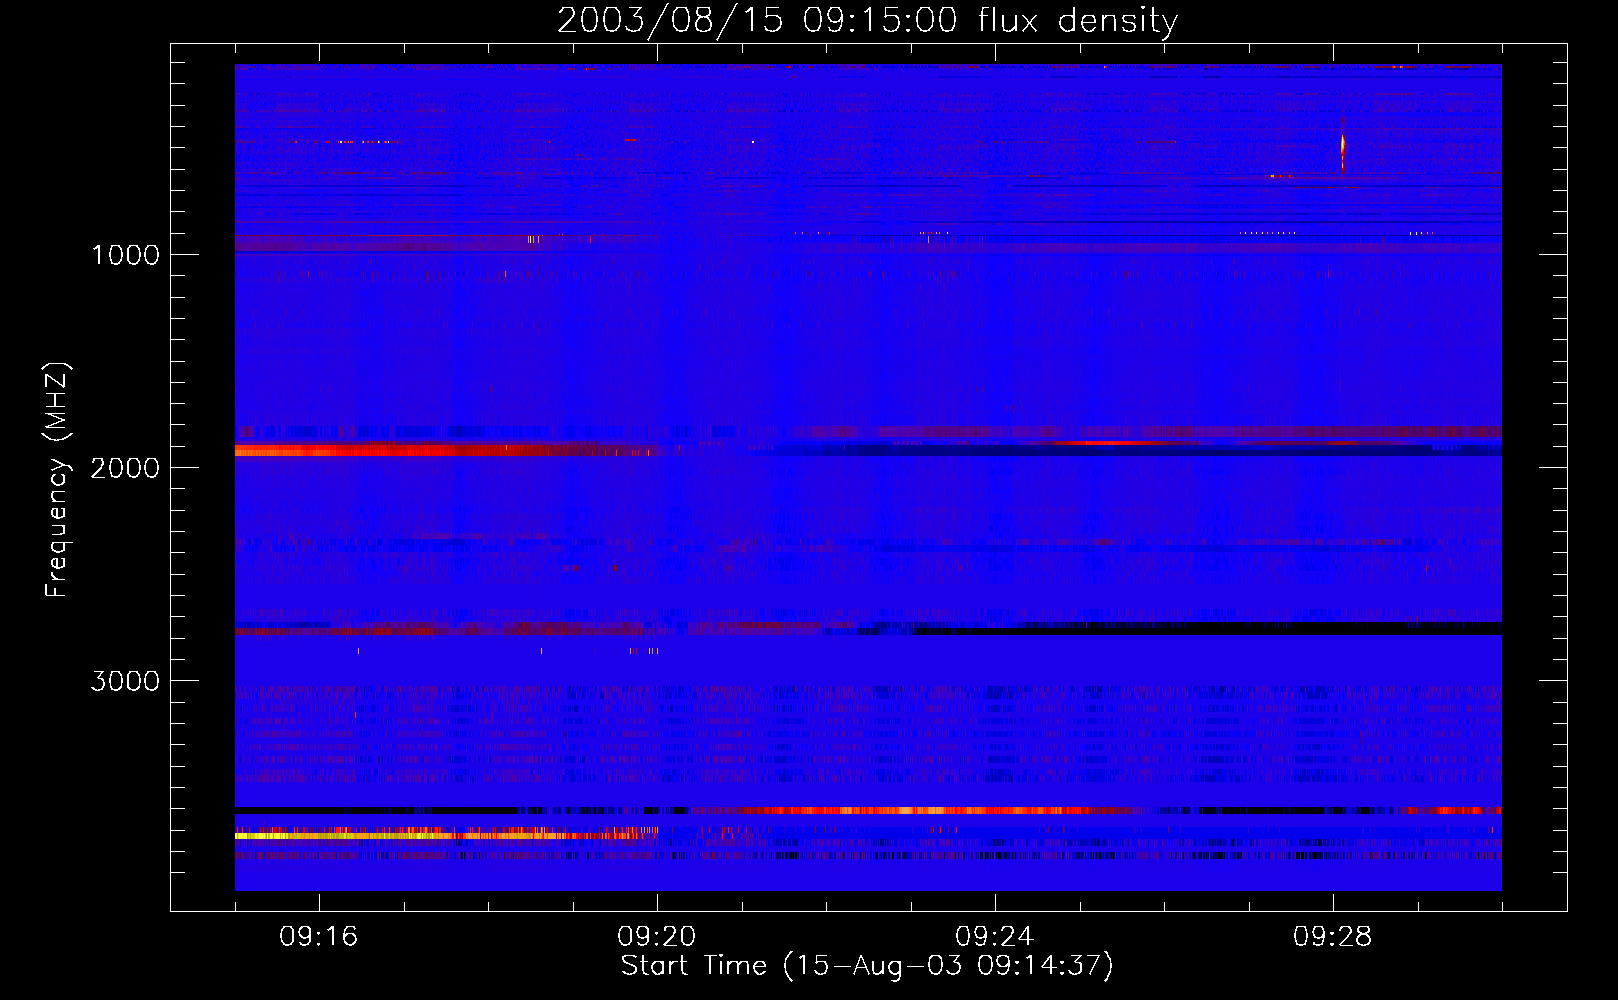Screen dimensions: 1618x1000
Task: Click the 'Frequency (MHZ)' axis label
Action: (x=58, y=480)
